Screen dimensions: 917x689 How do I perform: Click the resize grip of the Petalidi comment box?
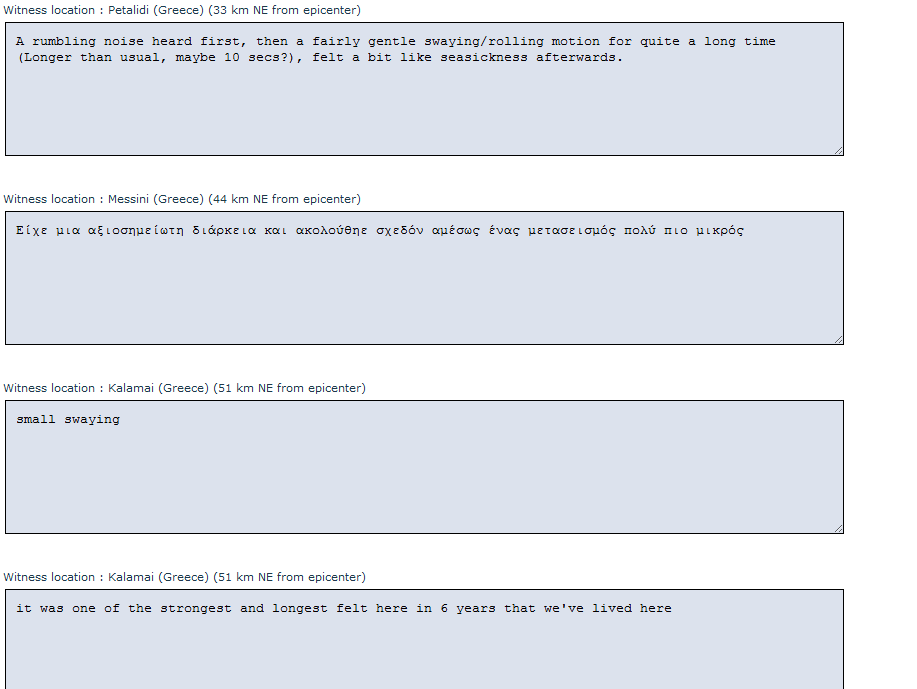click(839, 150)
